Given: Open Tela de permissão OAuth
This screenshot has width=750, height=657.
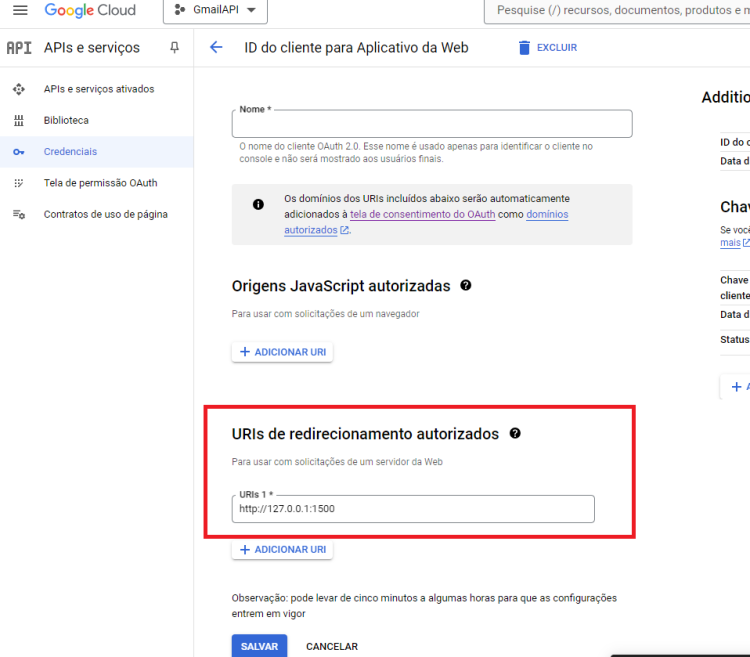Looking at the screenshot, I should tap(100, 183).
